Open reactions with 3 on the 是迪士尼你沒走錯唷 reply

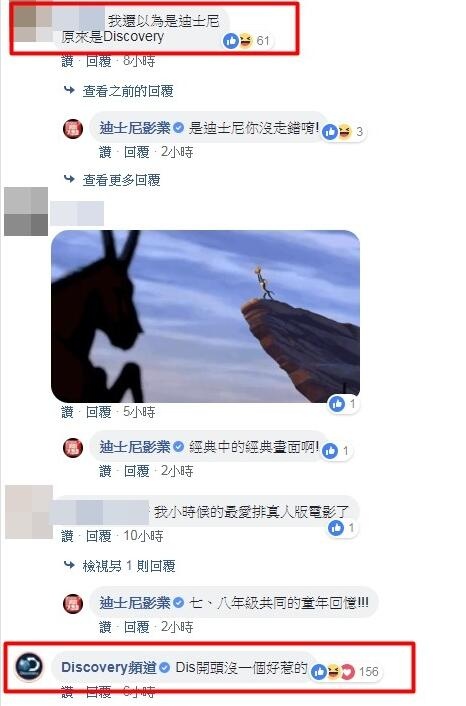tap(344, 131)
